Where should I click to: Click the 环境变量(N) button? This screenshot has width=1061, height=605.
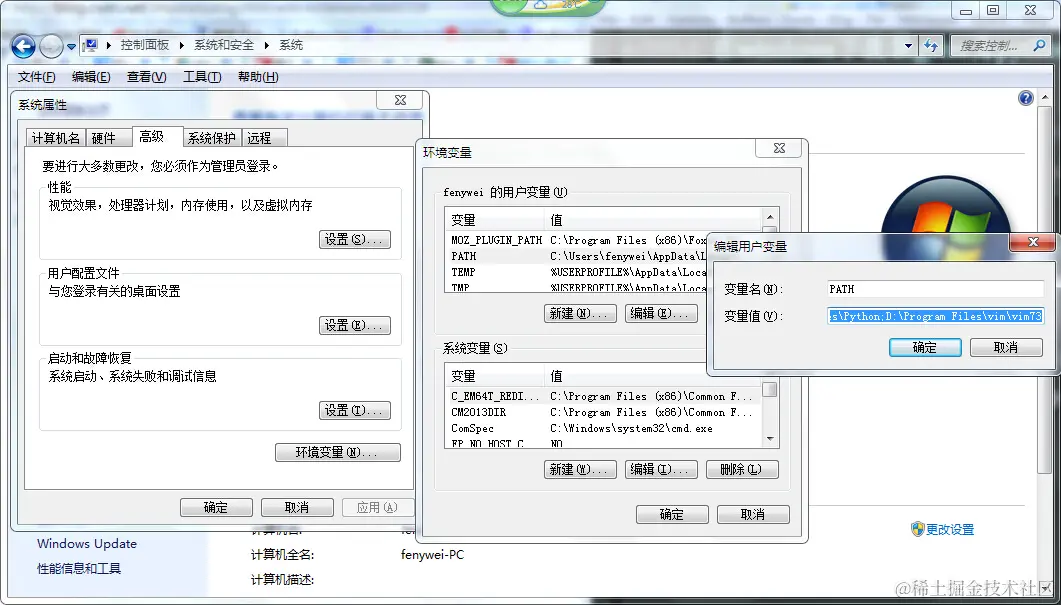click(x=338, y=451)
